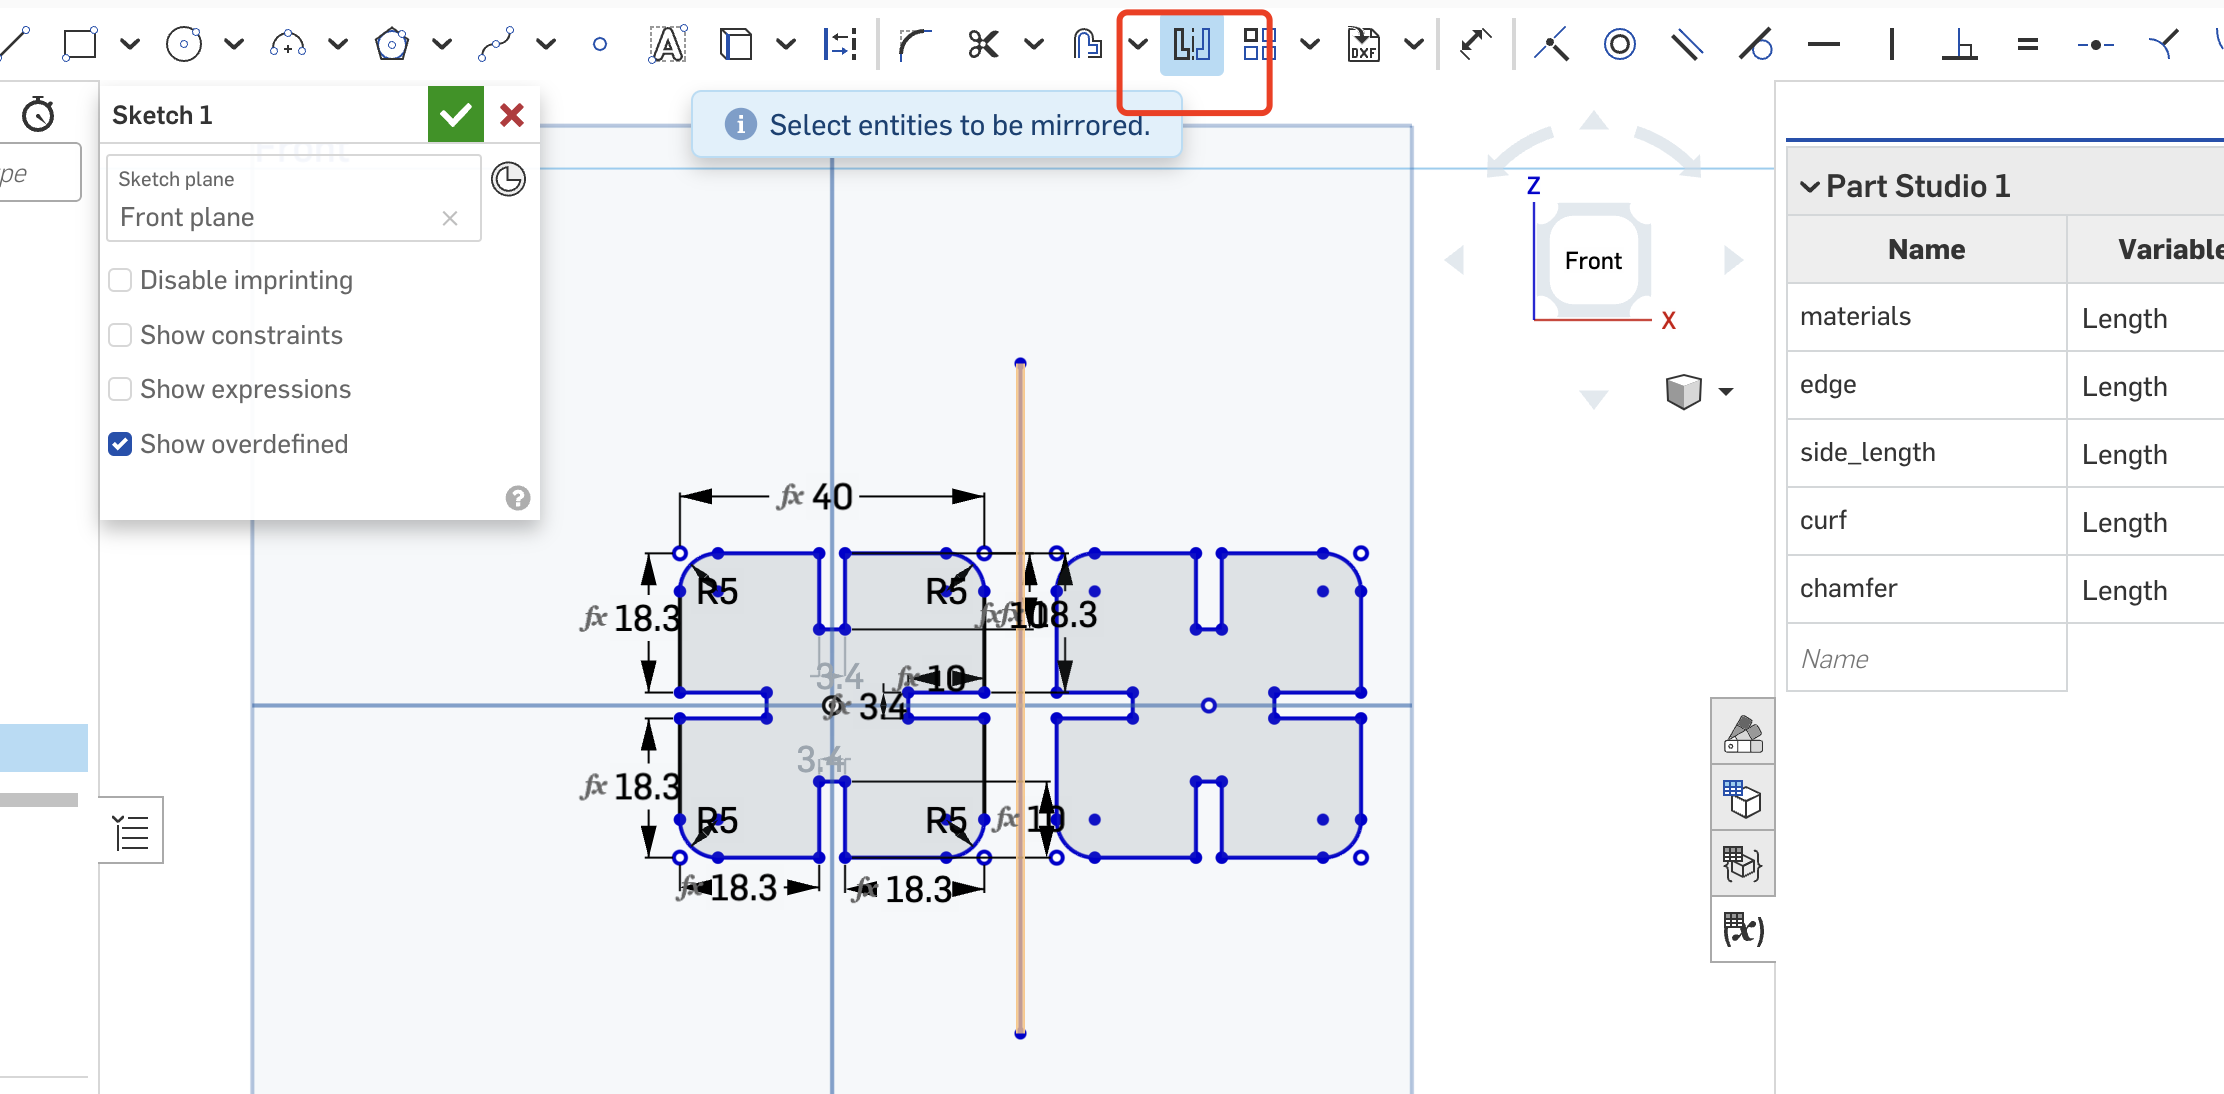Clear the Front plane selection

point(450,218)
